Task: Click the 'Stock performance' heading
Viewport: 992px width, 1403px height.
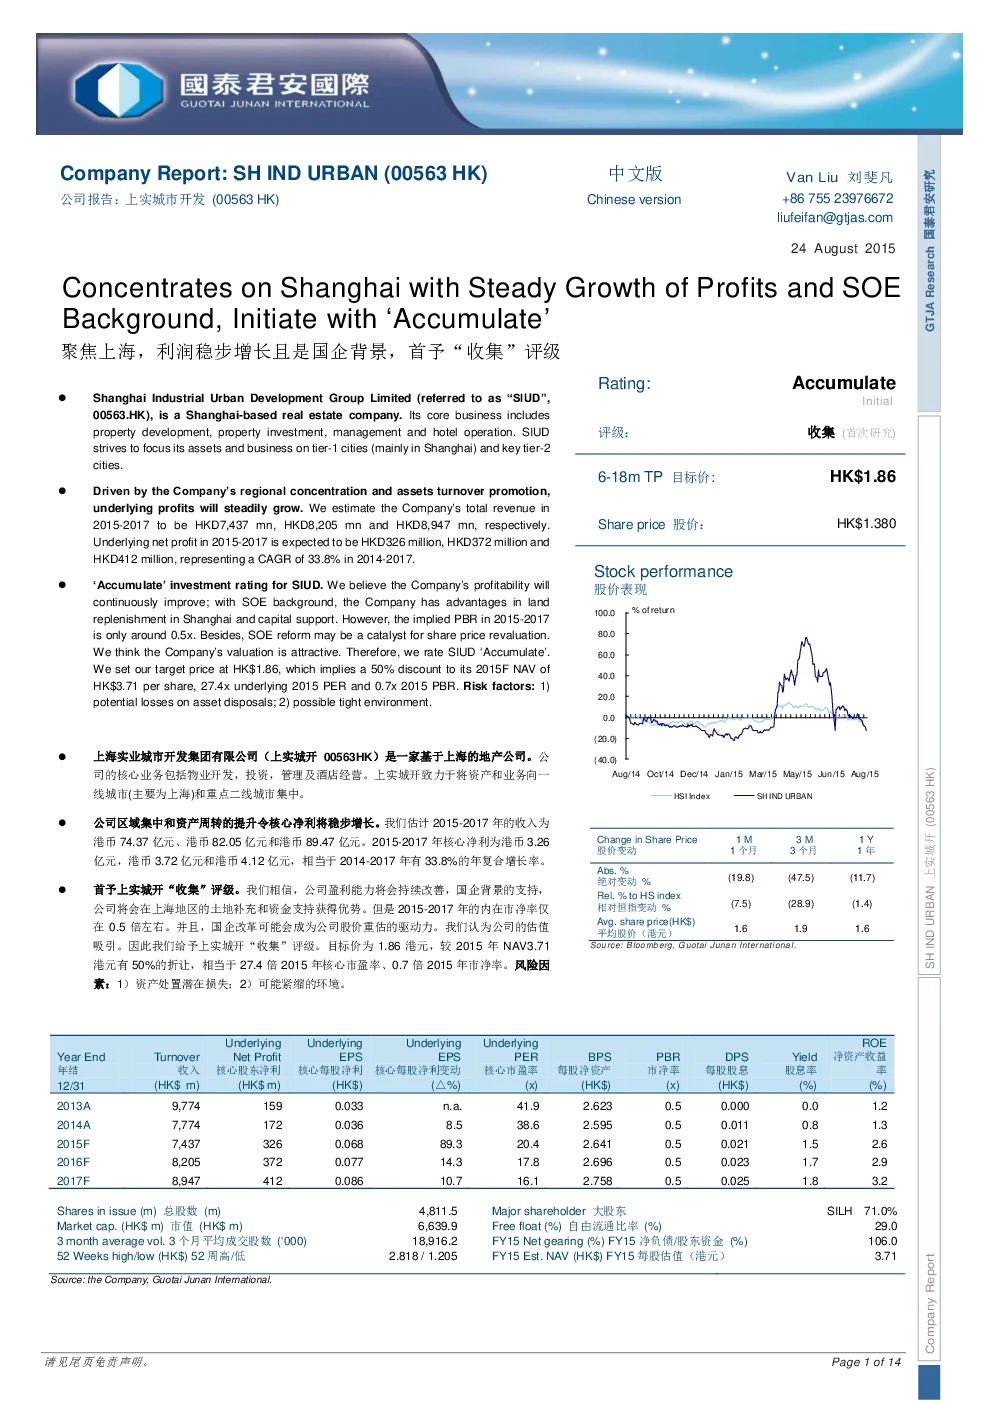Action: click(x=663, y=572)
